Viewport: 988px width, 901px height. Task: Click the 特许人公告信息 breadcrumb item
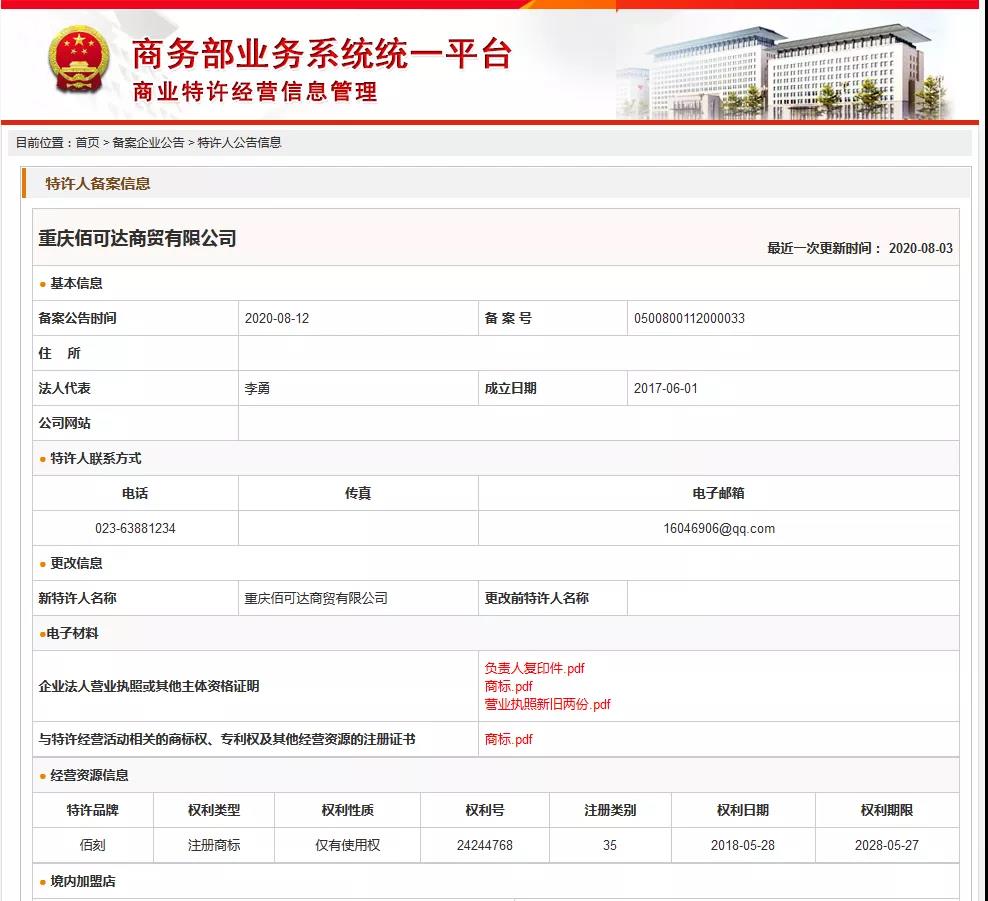[239, 143]
